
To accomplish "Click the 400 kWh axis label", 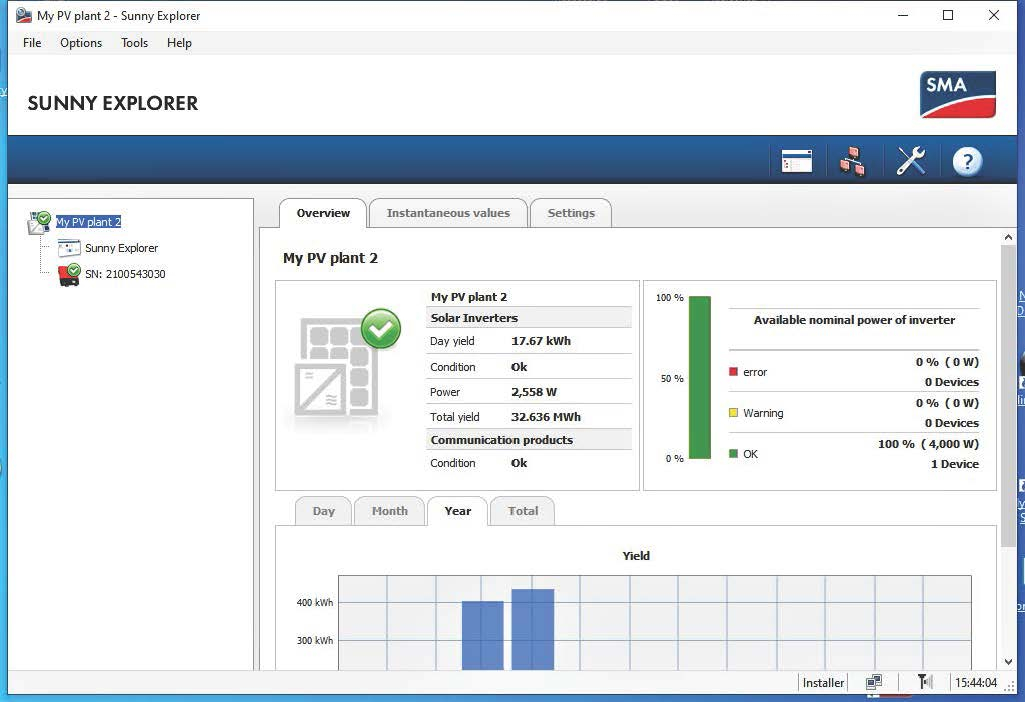I will click(x=314, y=603).
